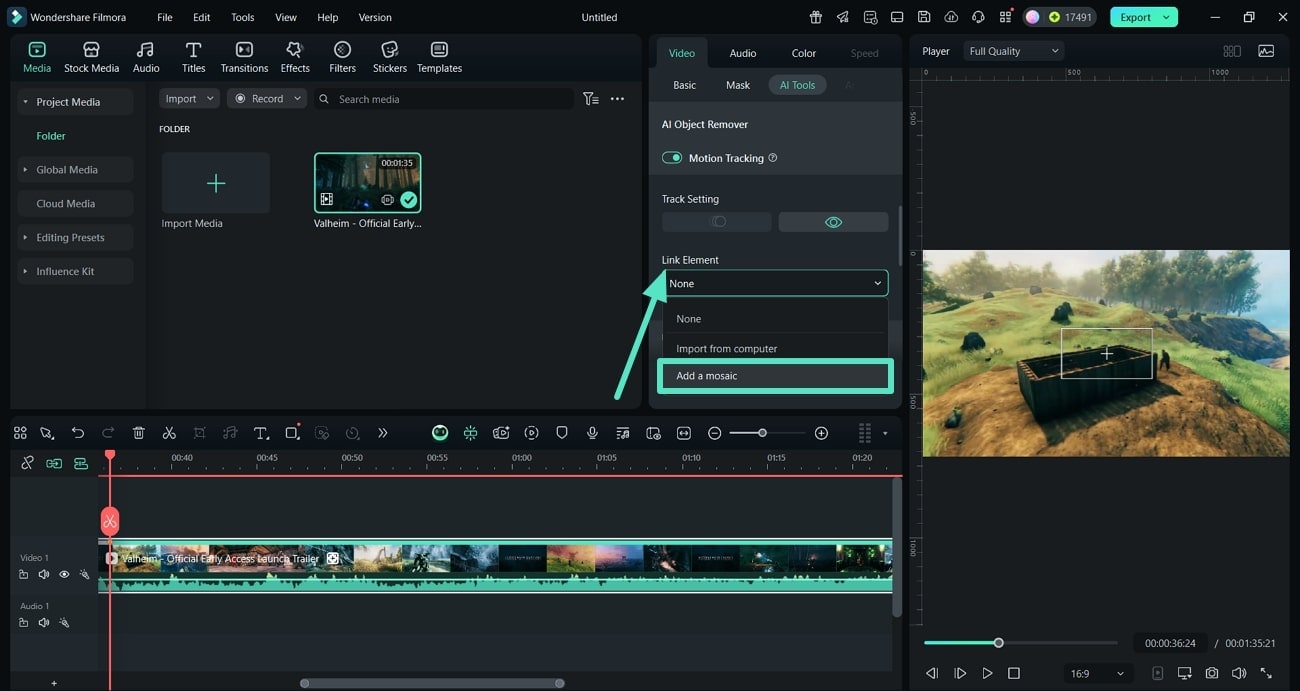Add a marker with shield icon
Screen dimensions: 1300x691
tap(562, 433)
